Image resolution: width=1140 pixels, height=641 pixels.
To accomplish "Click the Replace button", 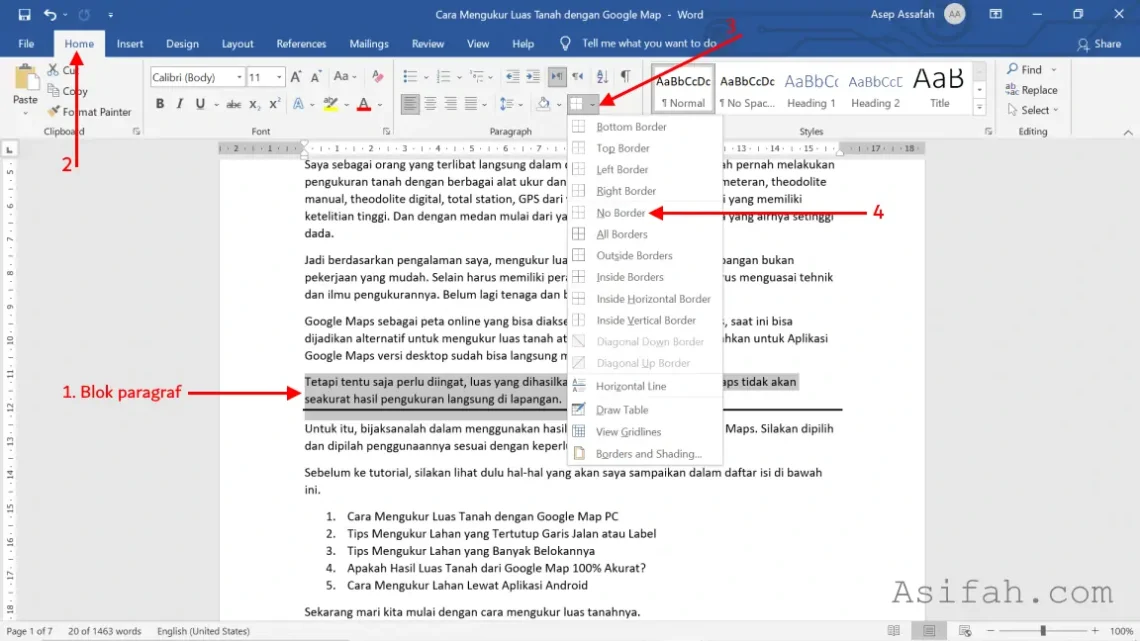I will [x=1032, y=90].
